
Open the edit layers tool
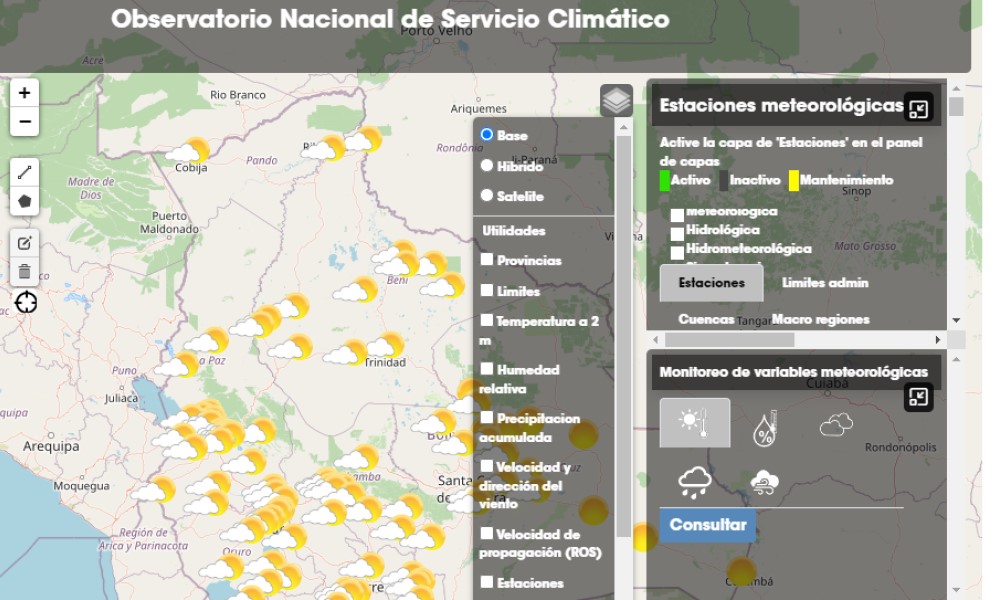[24, 243]
